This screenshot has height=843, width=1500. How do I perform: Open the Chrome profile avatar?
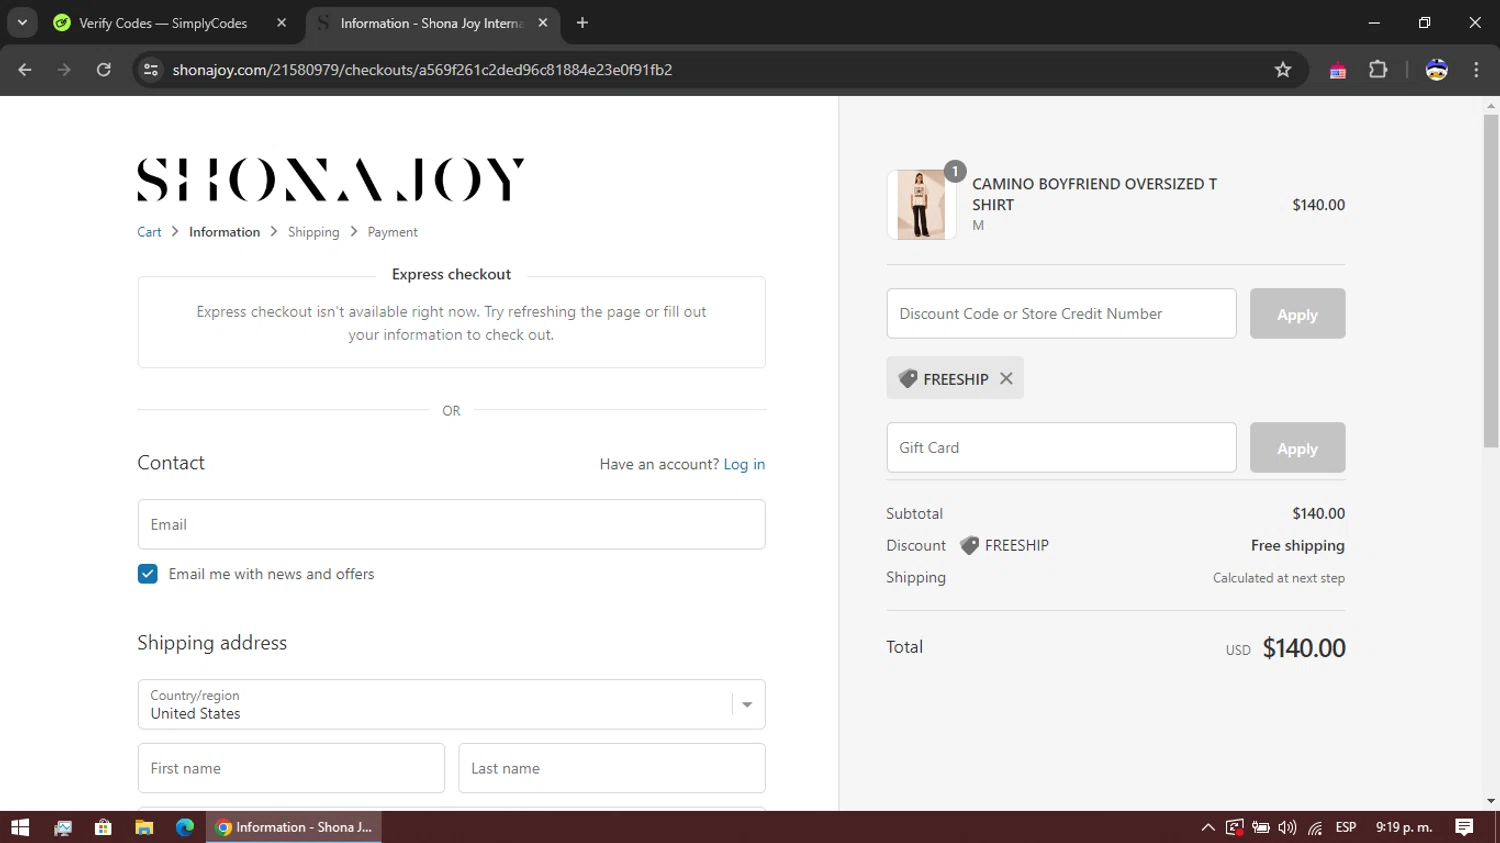point(1436,70)
